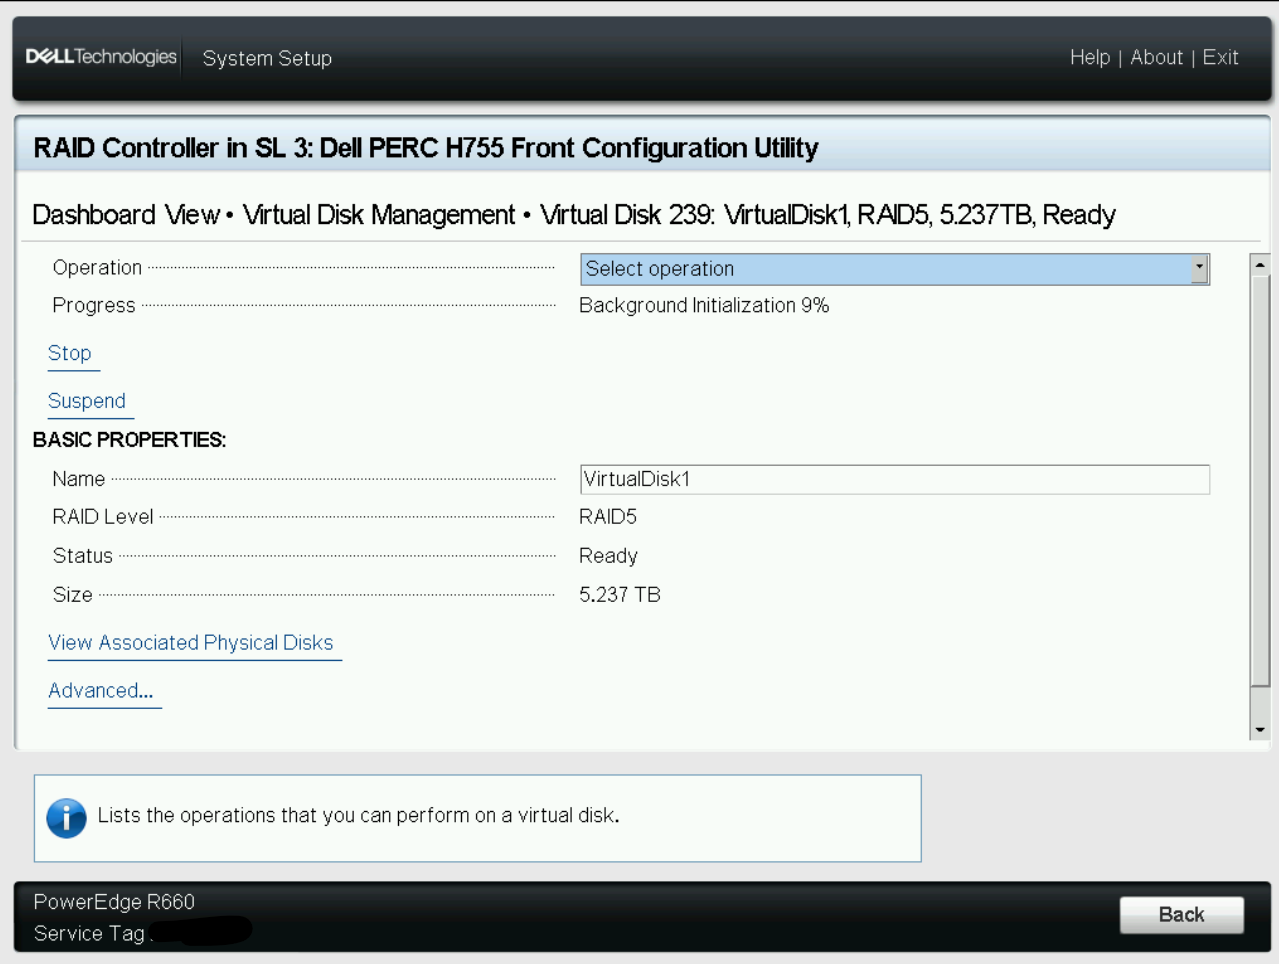Click the scrollbar down arrow
Screen dimensions: 1279x964
click(x=1260, y=730)
